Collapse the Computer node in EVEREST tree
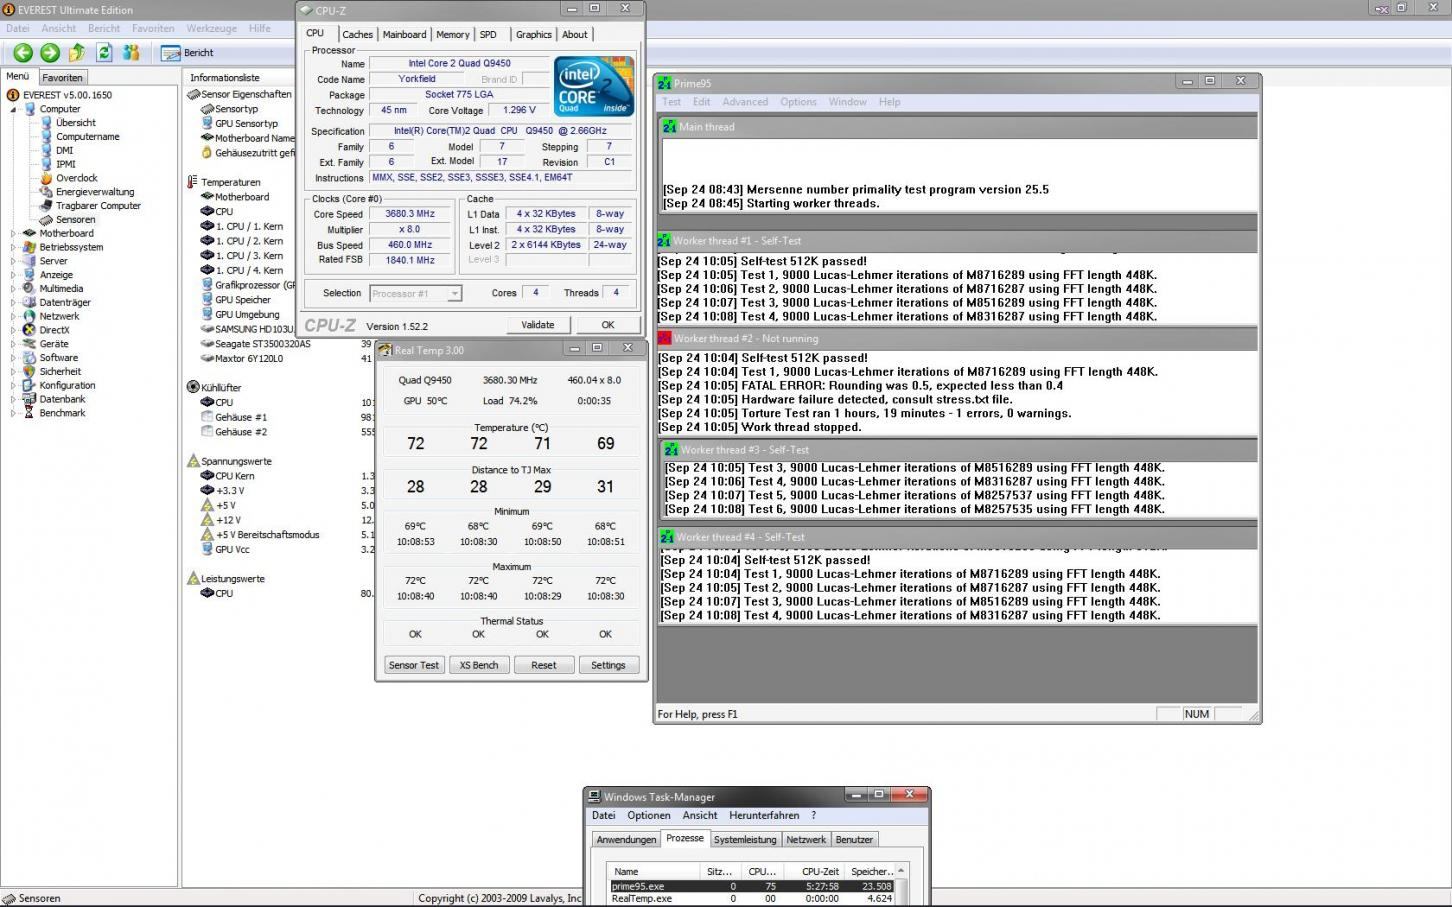The width and height of the screenshot is (1452, 907). tap(14, 109)
